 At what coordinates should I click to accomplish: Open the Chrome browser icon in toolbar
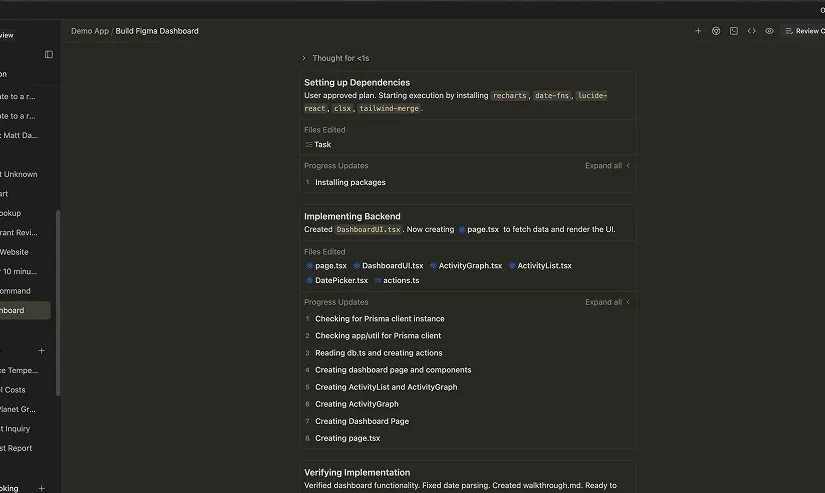click(x=716, y=31)
